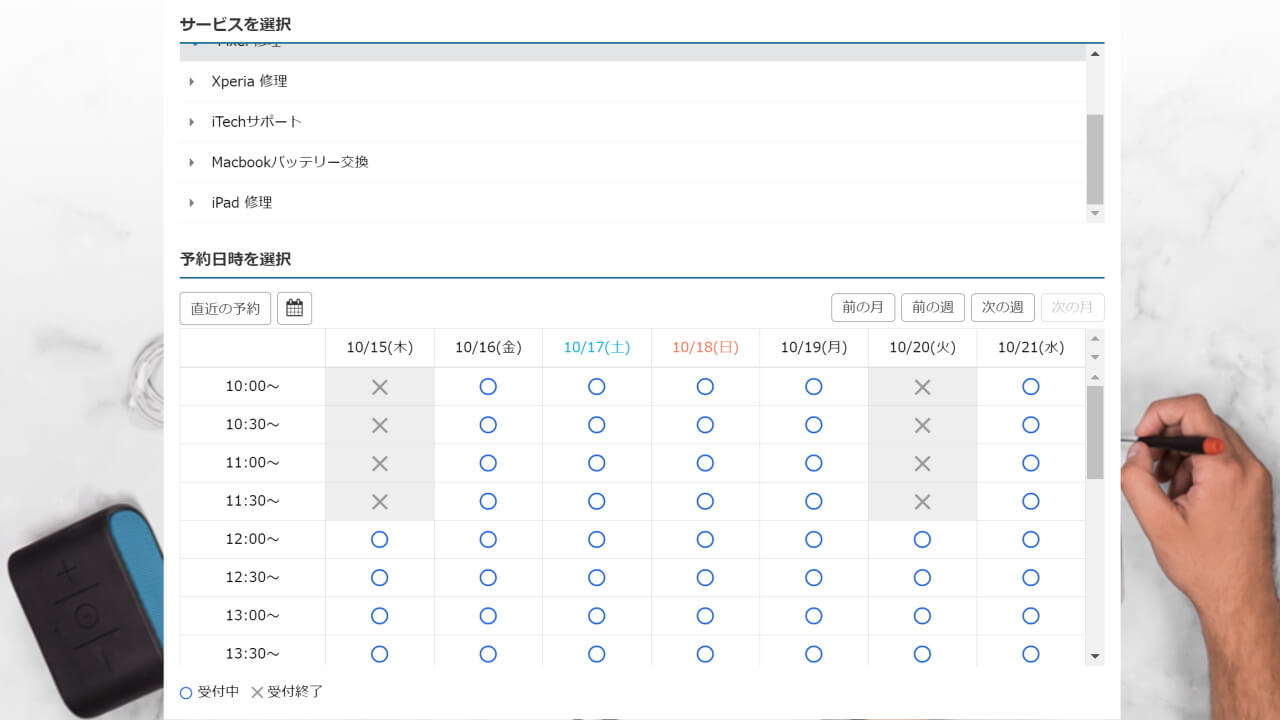Choose the 10/19 10:30 open circle
This screenshot has height=720, width=1280.
pos(814,425)
